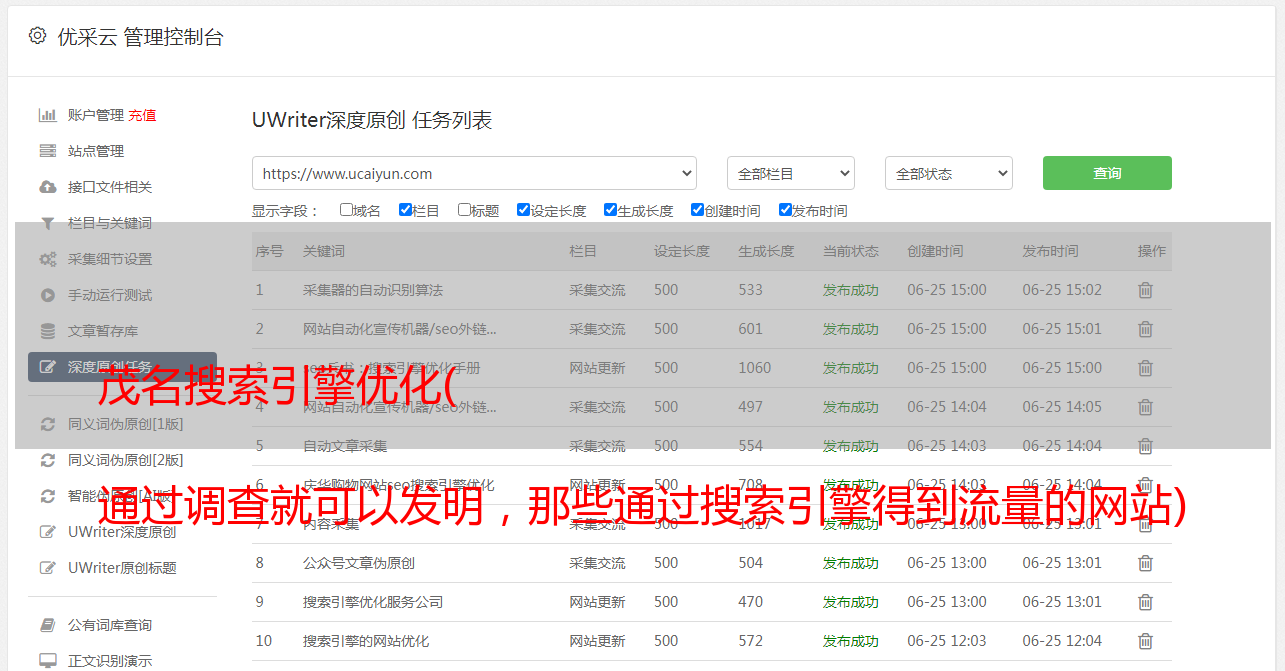Click the 操作 column header
1285x671 pixels.
pyautogui.click(x=1152, y=251)
